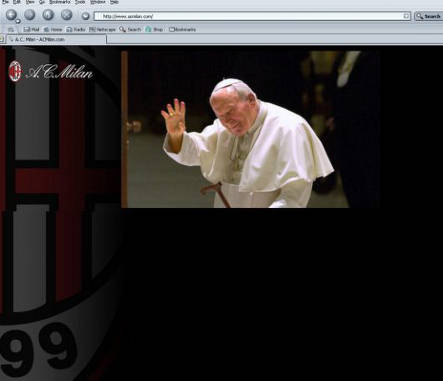Stop loading with the round X button
Screen dimensions: 443x381
coord(67,15)
